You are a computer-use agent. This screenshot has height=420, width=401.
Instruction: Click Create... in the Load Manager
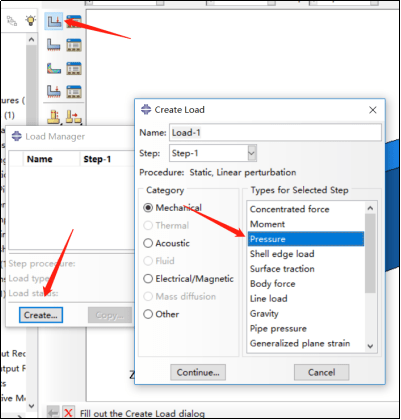tap(41, 315)
